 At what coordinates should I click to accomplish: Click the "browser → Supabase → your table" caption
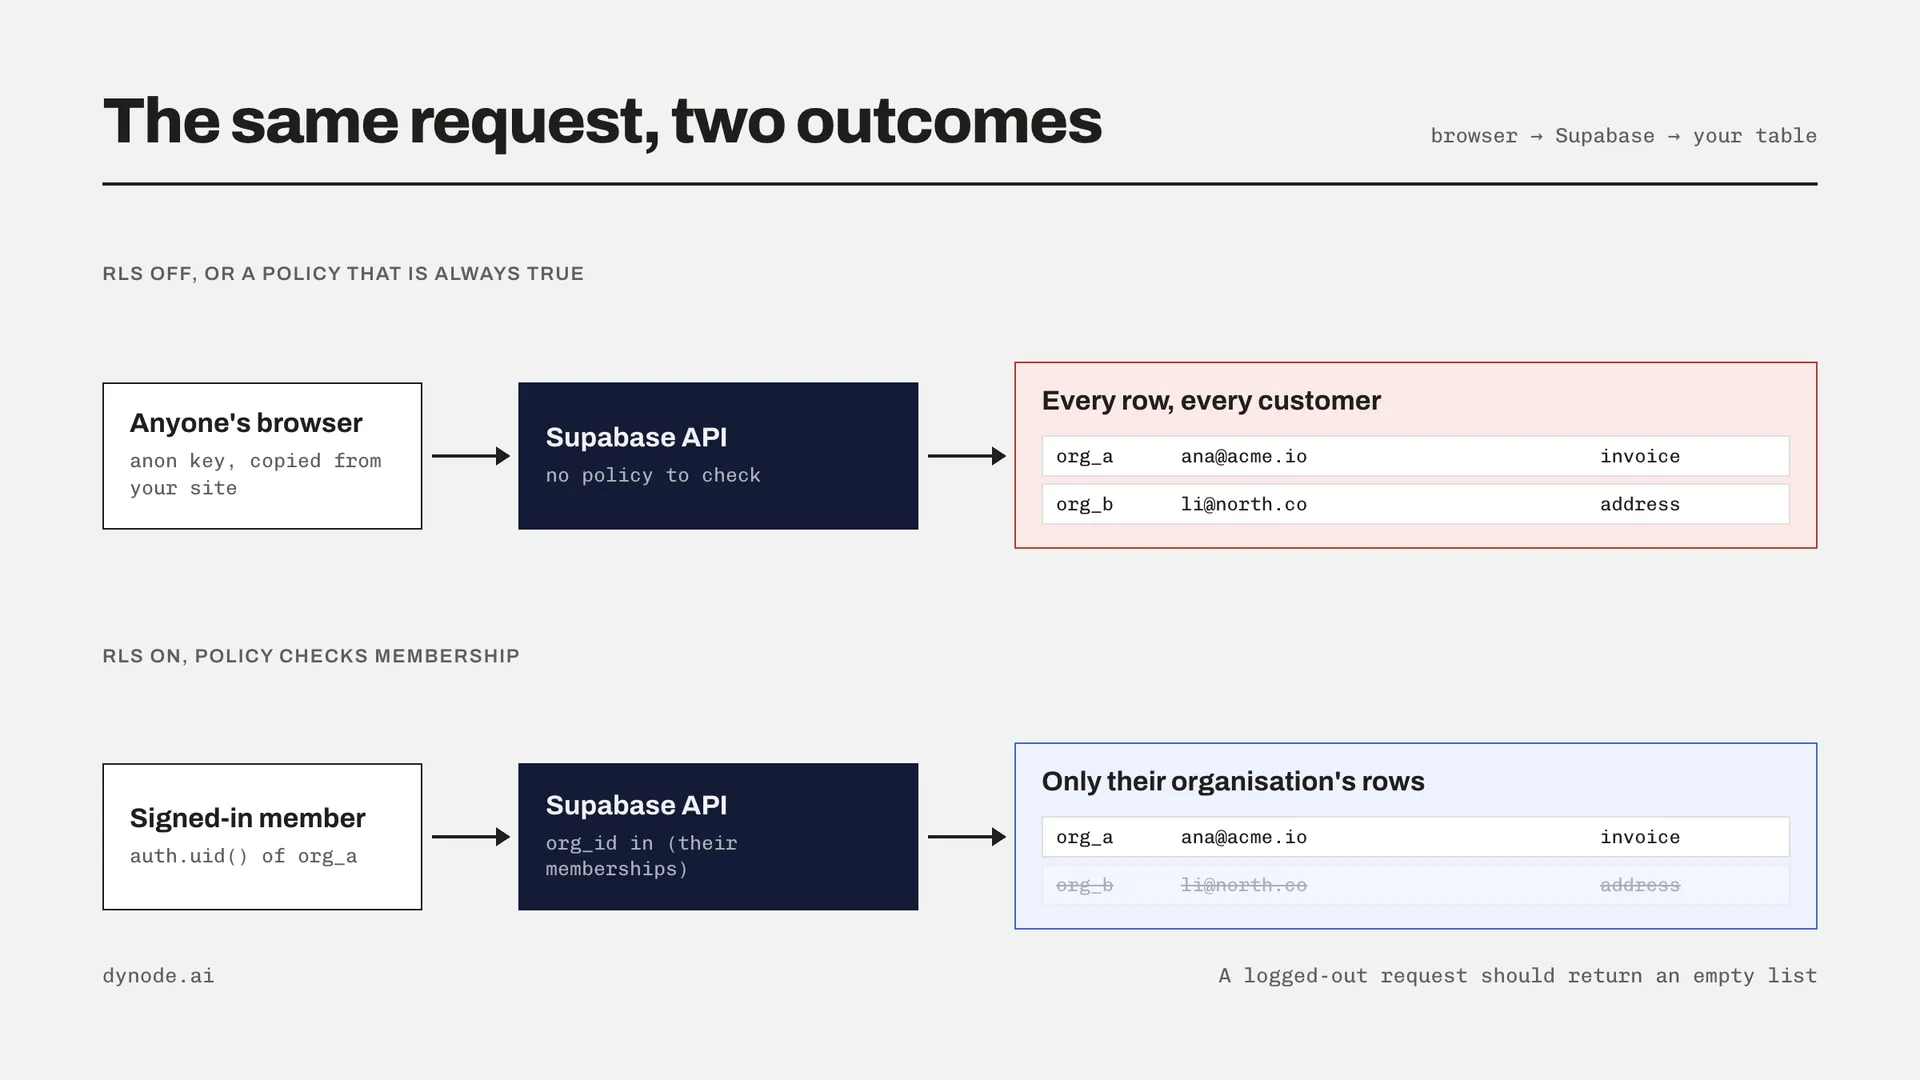[1623, 136]
